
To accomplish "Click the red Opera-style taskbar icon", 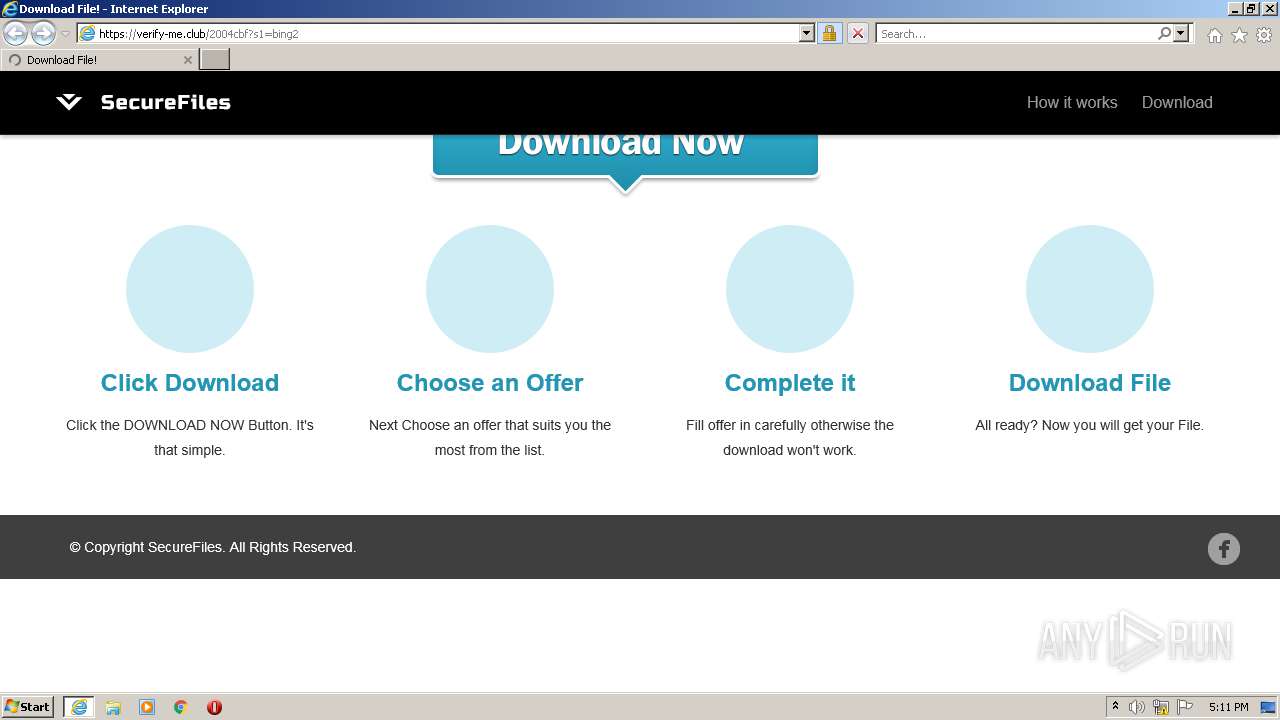I will [x=214, y=707].
